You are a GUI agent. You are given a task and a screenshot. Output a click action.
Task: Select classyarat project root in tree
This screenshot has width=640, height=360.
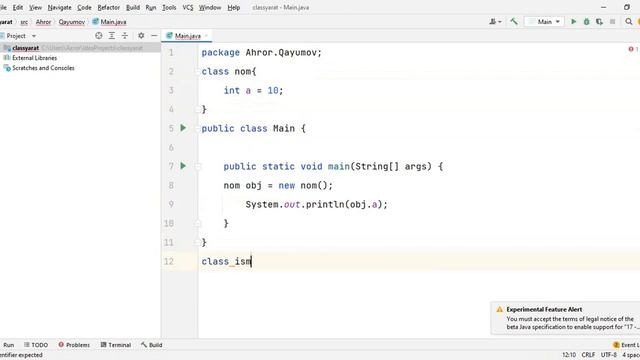point(80,48)
